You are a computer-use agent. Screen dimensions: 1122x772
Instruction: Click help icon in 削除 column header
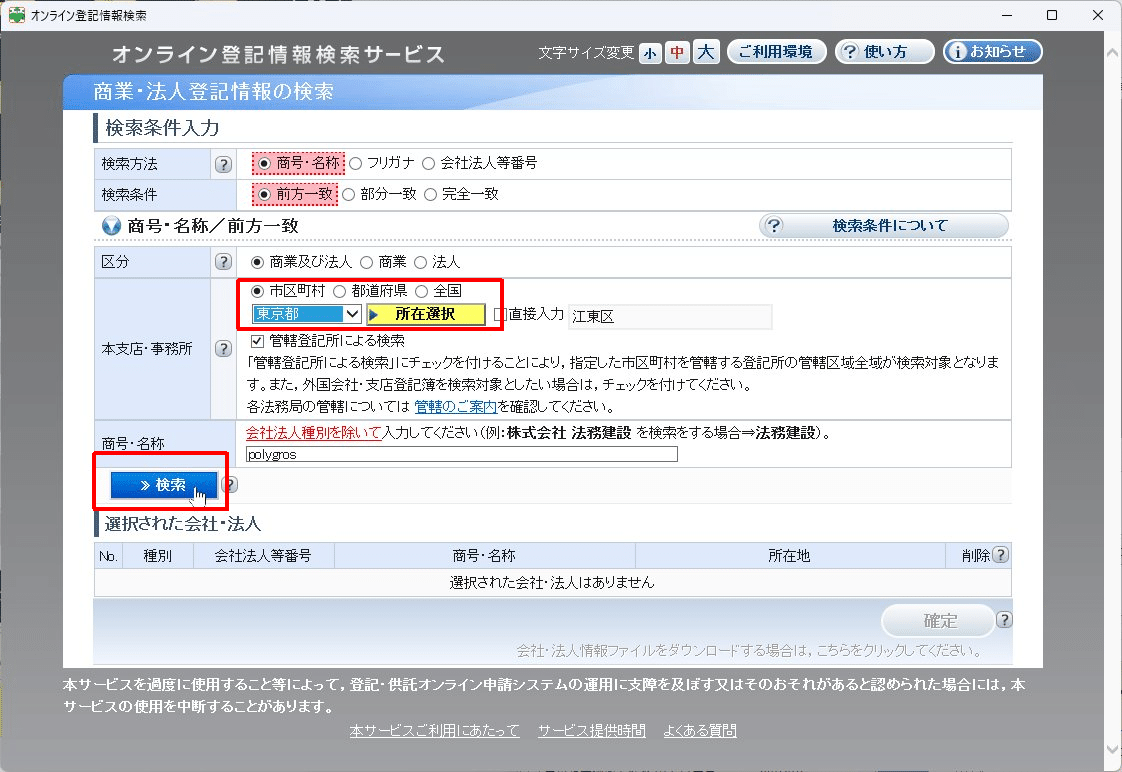tap(1000, 554)
